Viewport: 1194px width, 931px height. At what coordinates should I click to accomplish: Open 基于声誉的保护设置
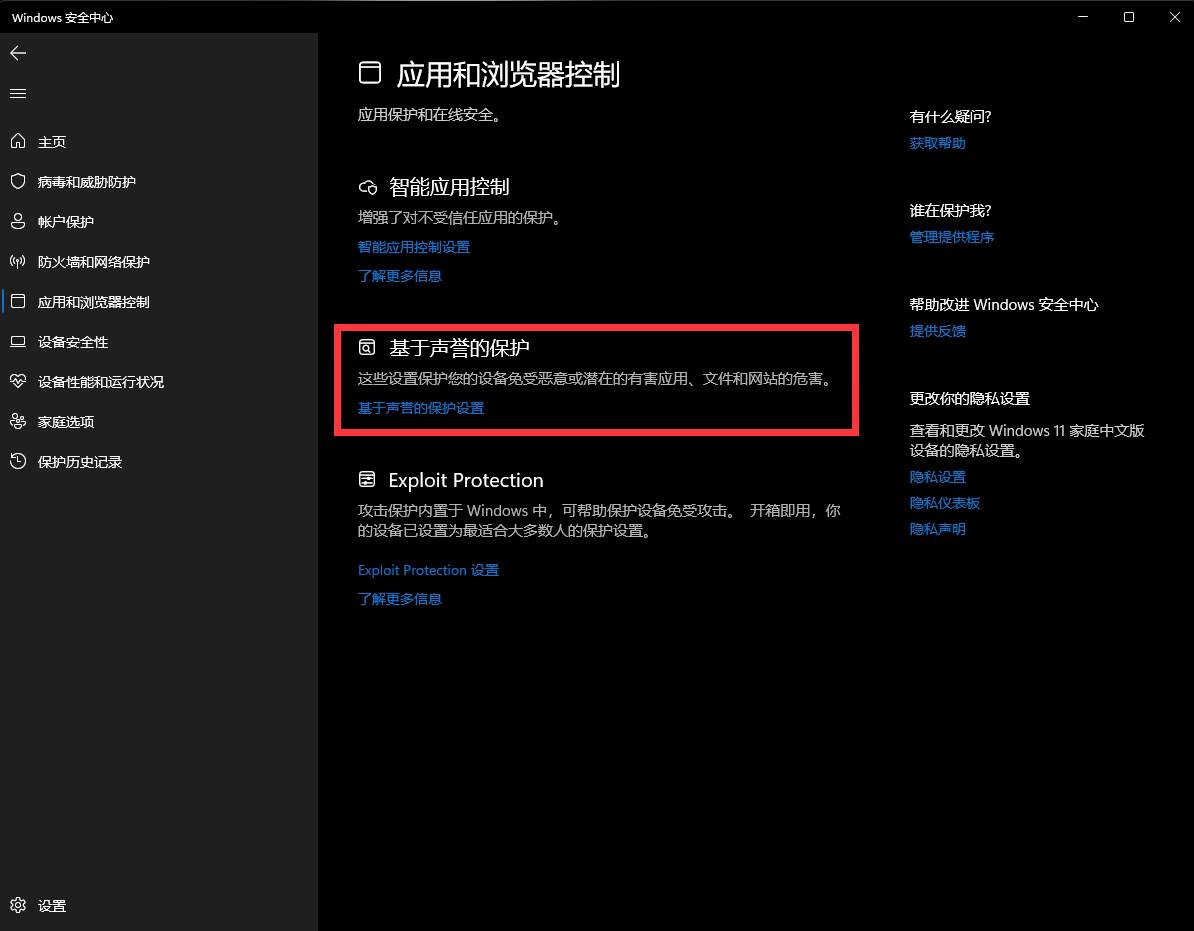tap(420, 408)
